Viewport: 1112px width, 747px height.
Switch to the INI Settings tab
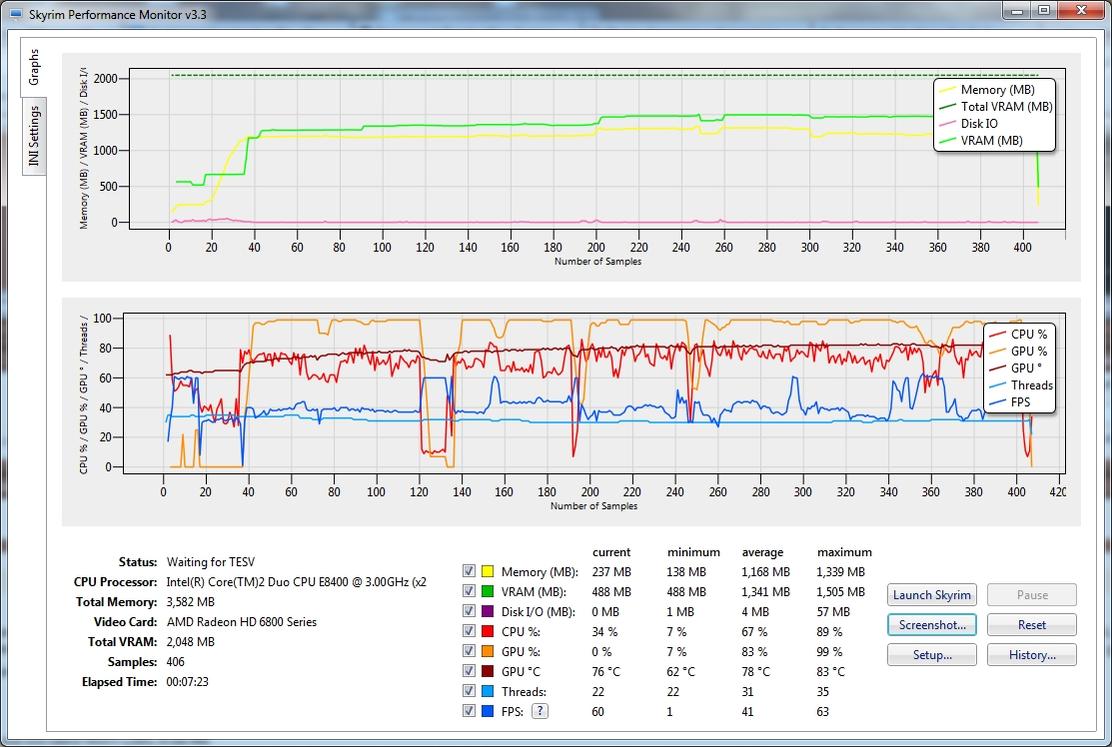pos(34,137)
